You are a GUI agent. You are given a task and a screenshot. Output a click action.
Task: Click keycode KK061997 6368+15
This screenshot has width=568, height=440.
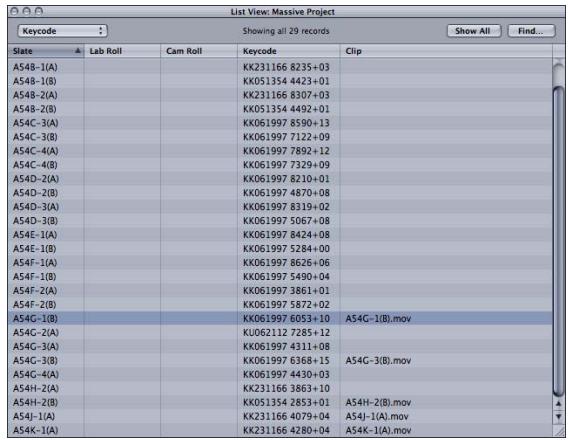point(286,360)
